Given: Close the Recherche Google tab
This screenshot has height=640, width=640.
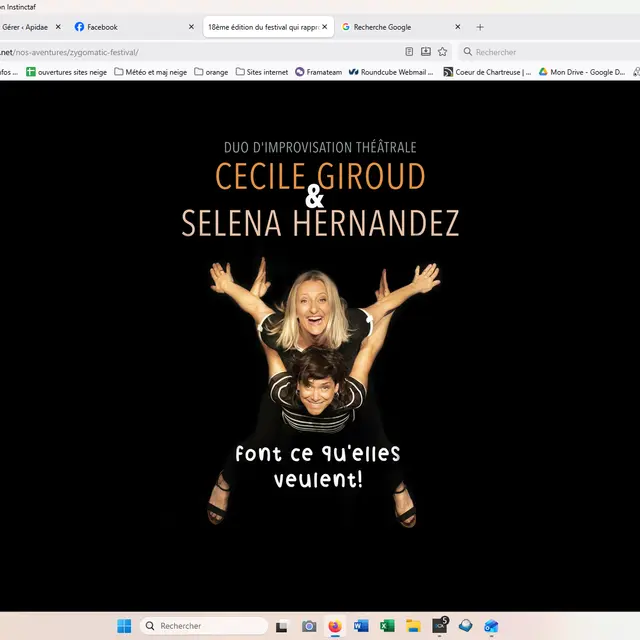Looking at the screenshot, I should 458,27.
